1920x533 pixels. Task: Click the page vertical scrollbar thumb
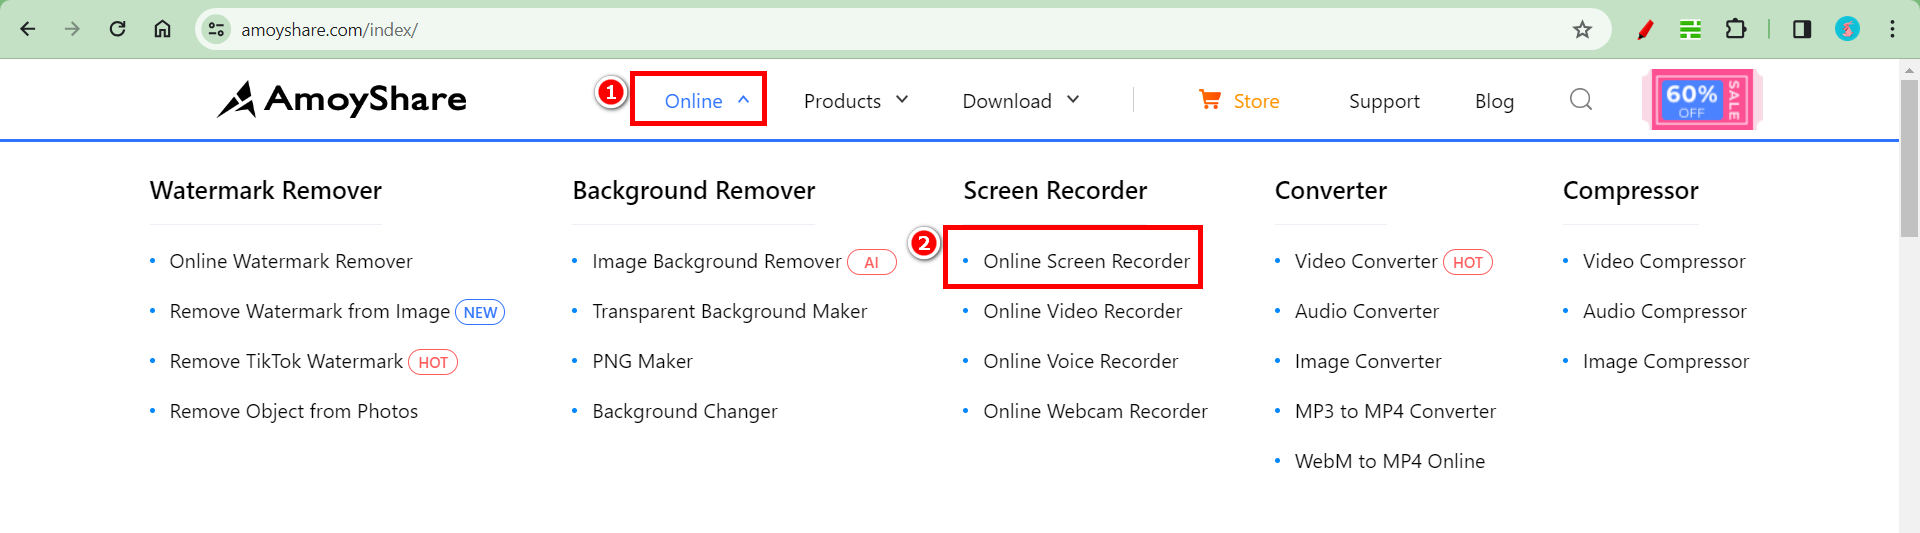(1909, 157)
